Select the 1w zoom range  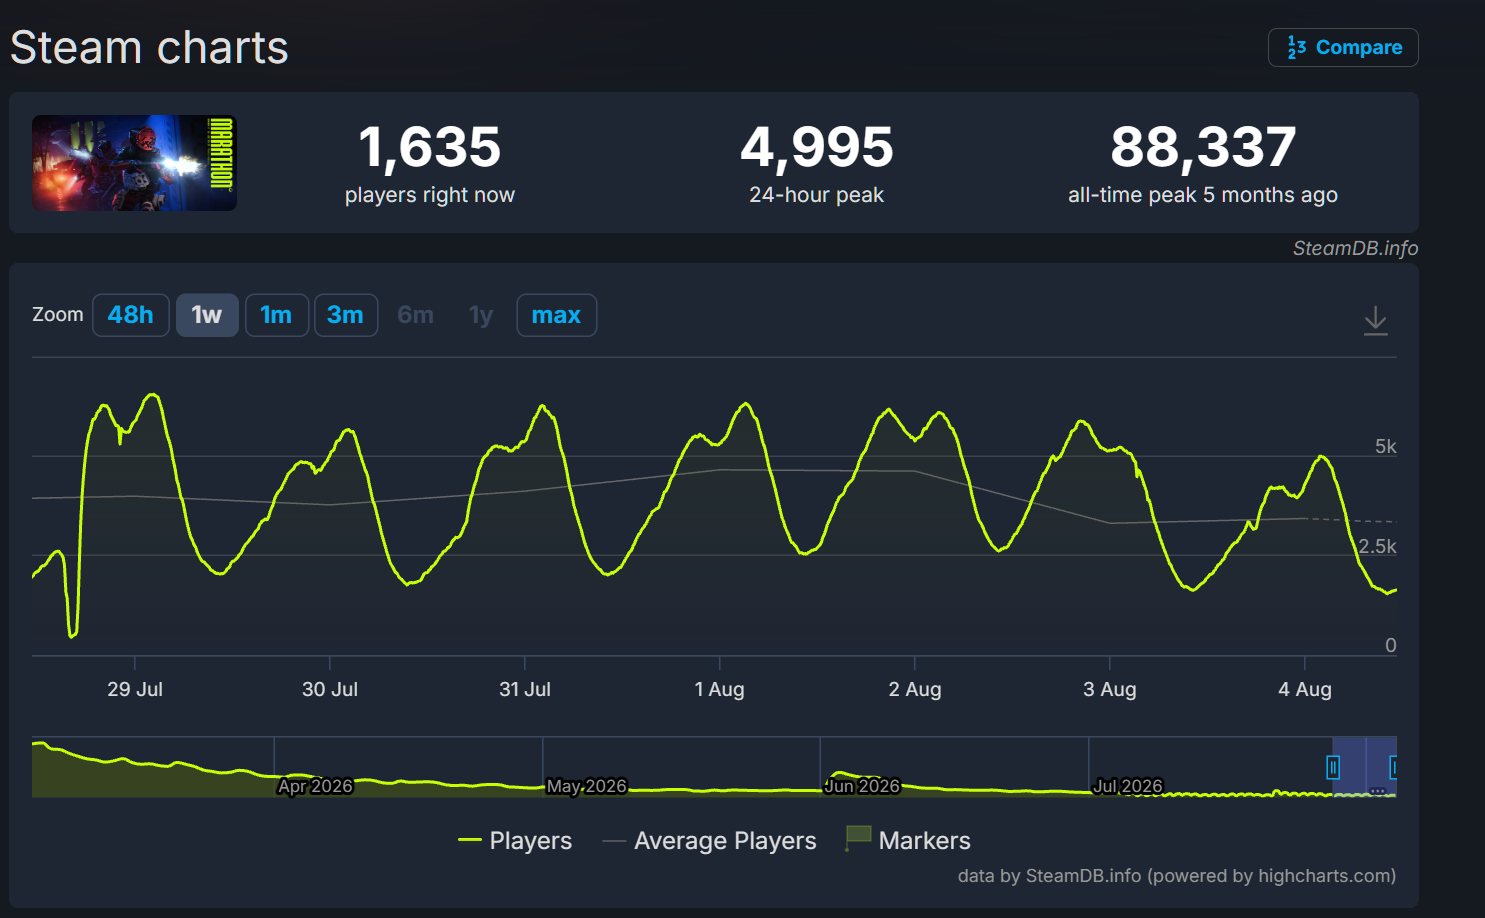click(207, 315)
